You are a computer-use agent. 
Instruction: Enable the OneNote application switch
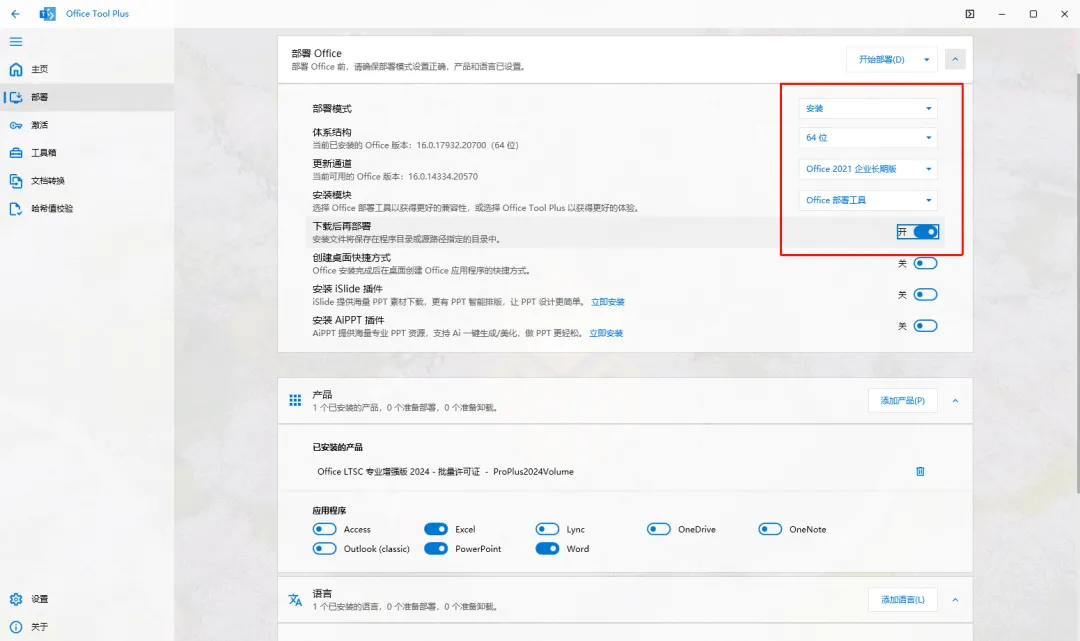click(770, 529)
